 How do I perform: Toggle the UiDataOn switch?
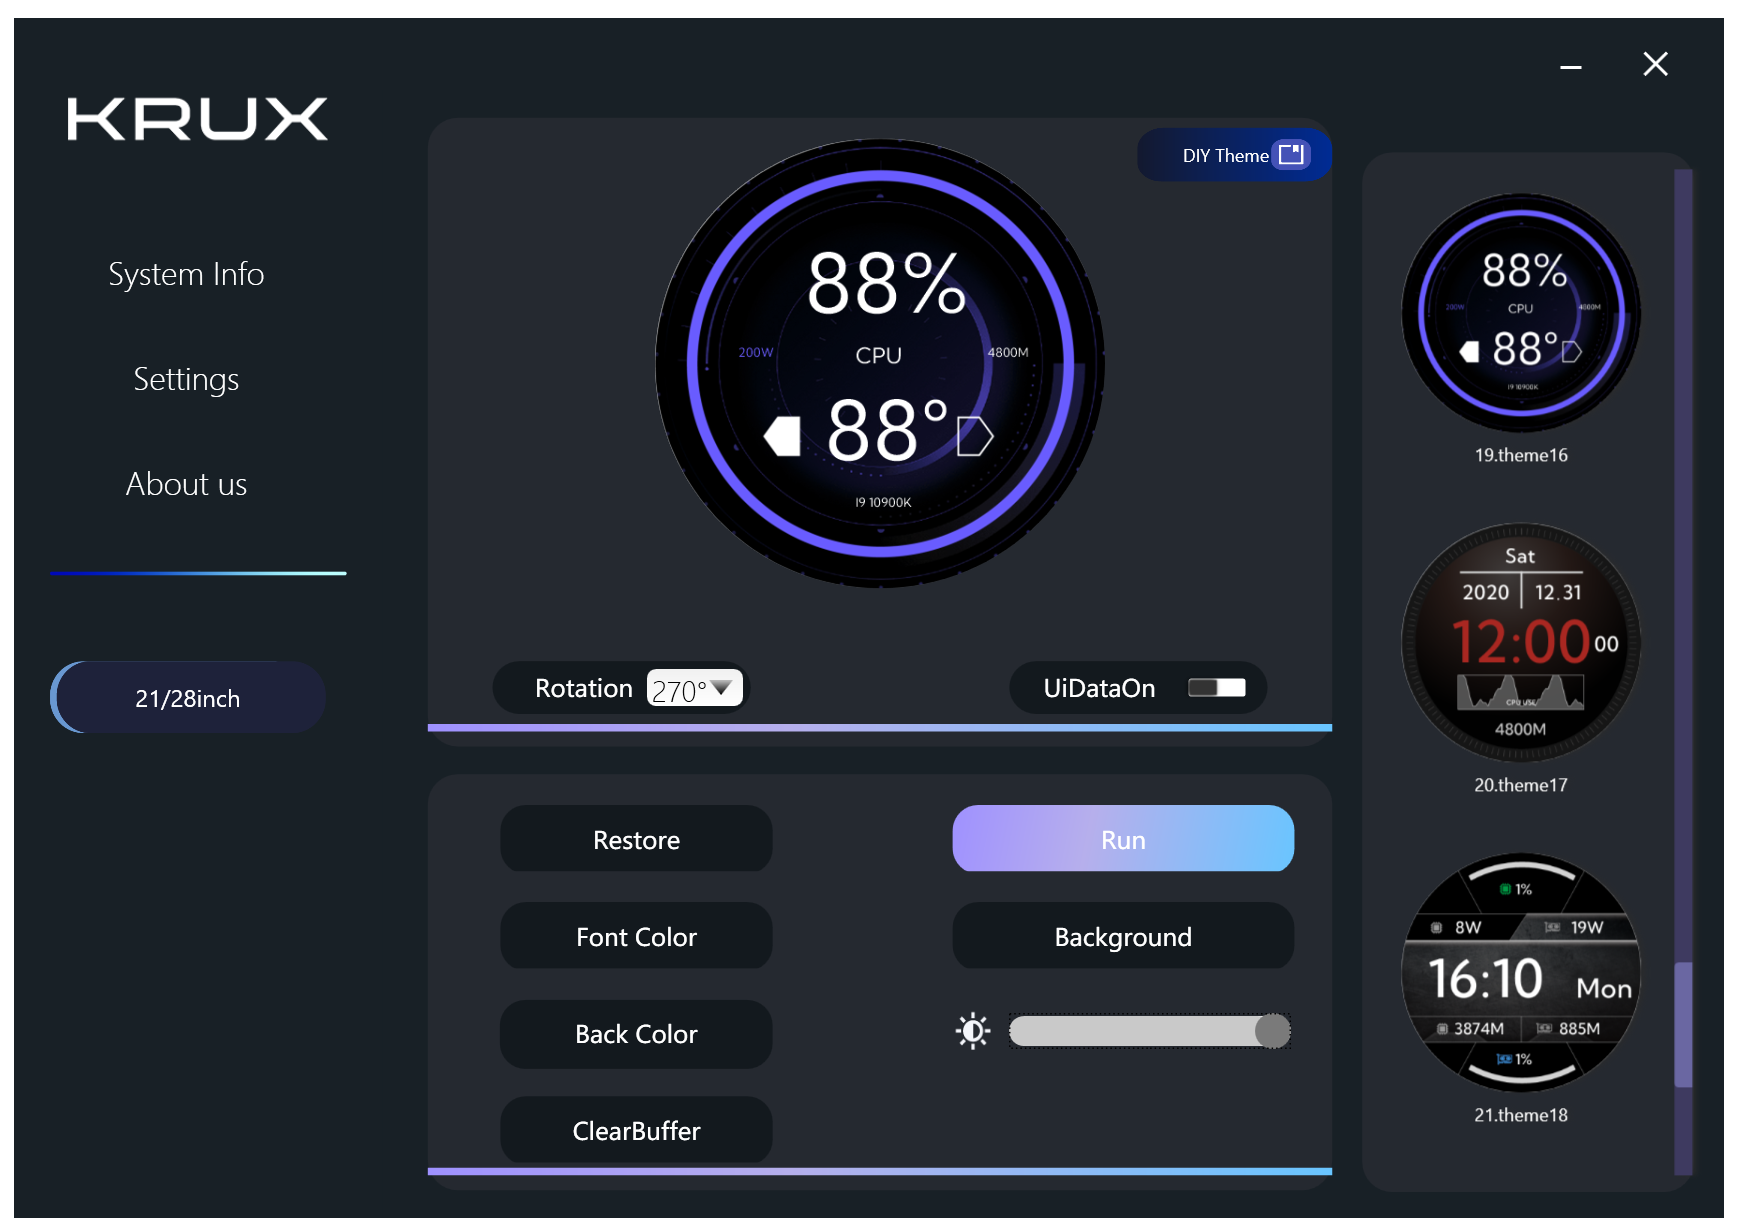click(1216, 688)
